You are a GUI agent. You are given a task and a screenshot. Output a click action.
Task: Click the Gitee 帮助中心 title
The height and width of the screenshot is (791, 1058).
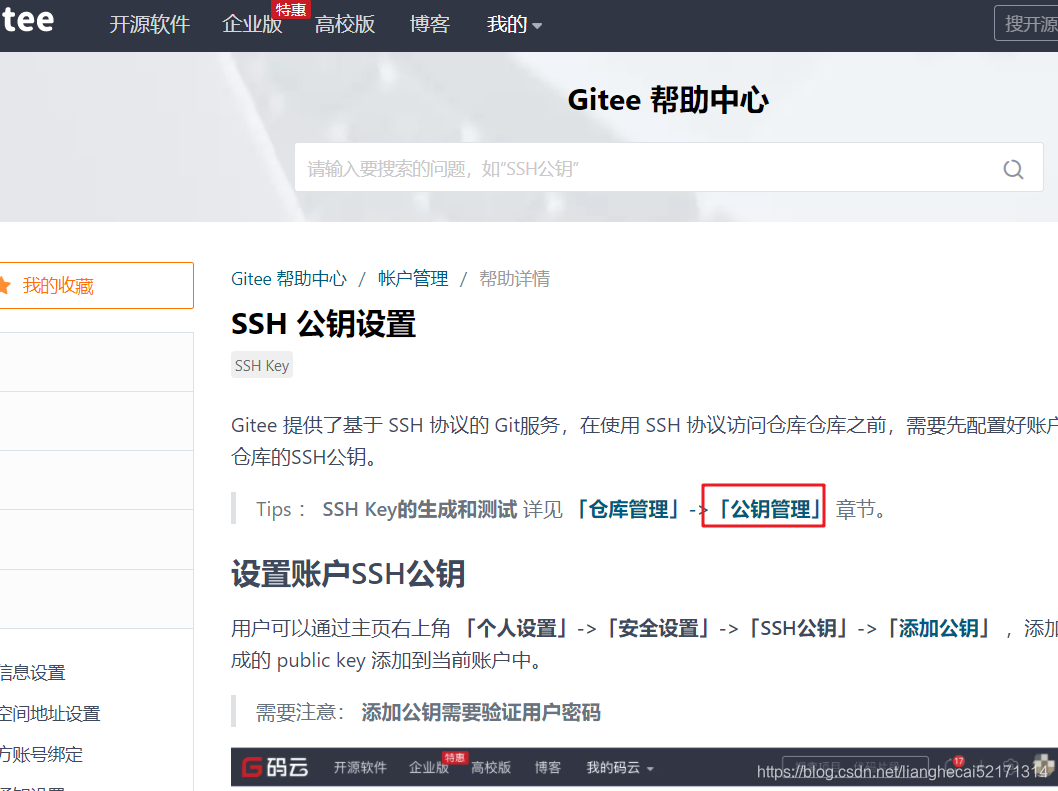click(668, 100)
